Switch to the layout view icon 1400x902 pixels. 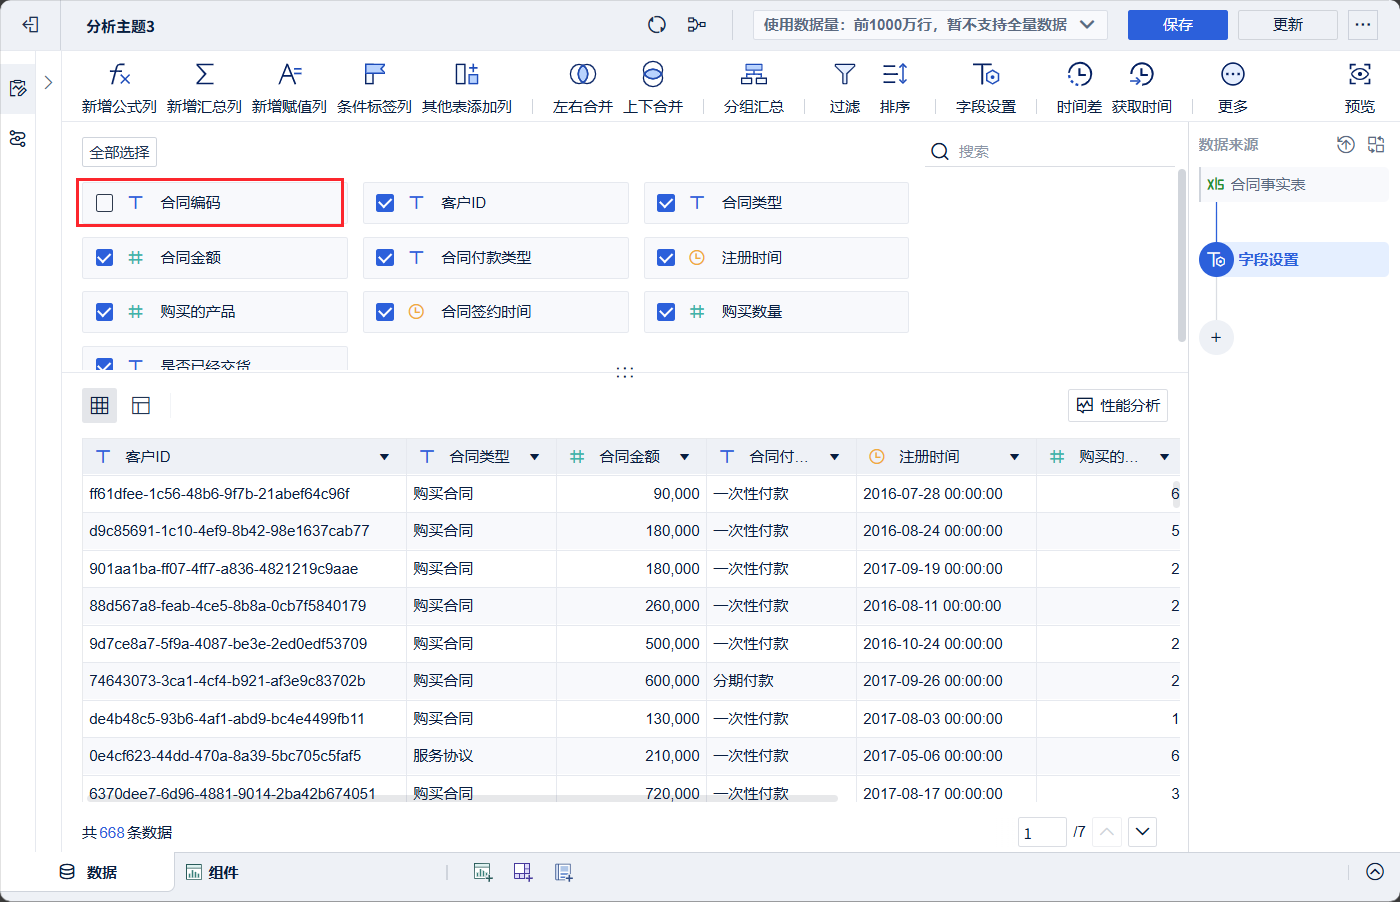point(141,405)
